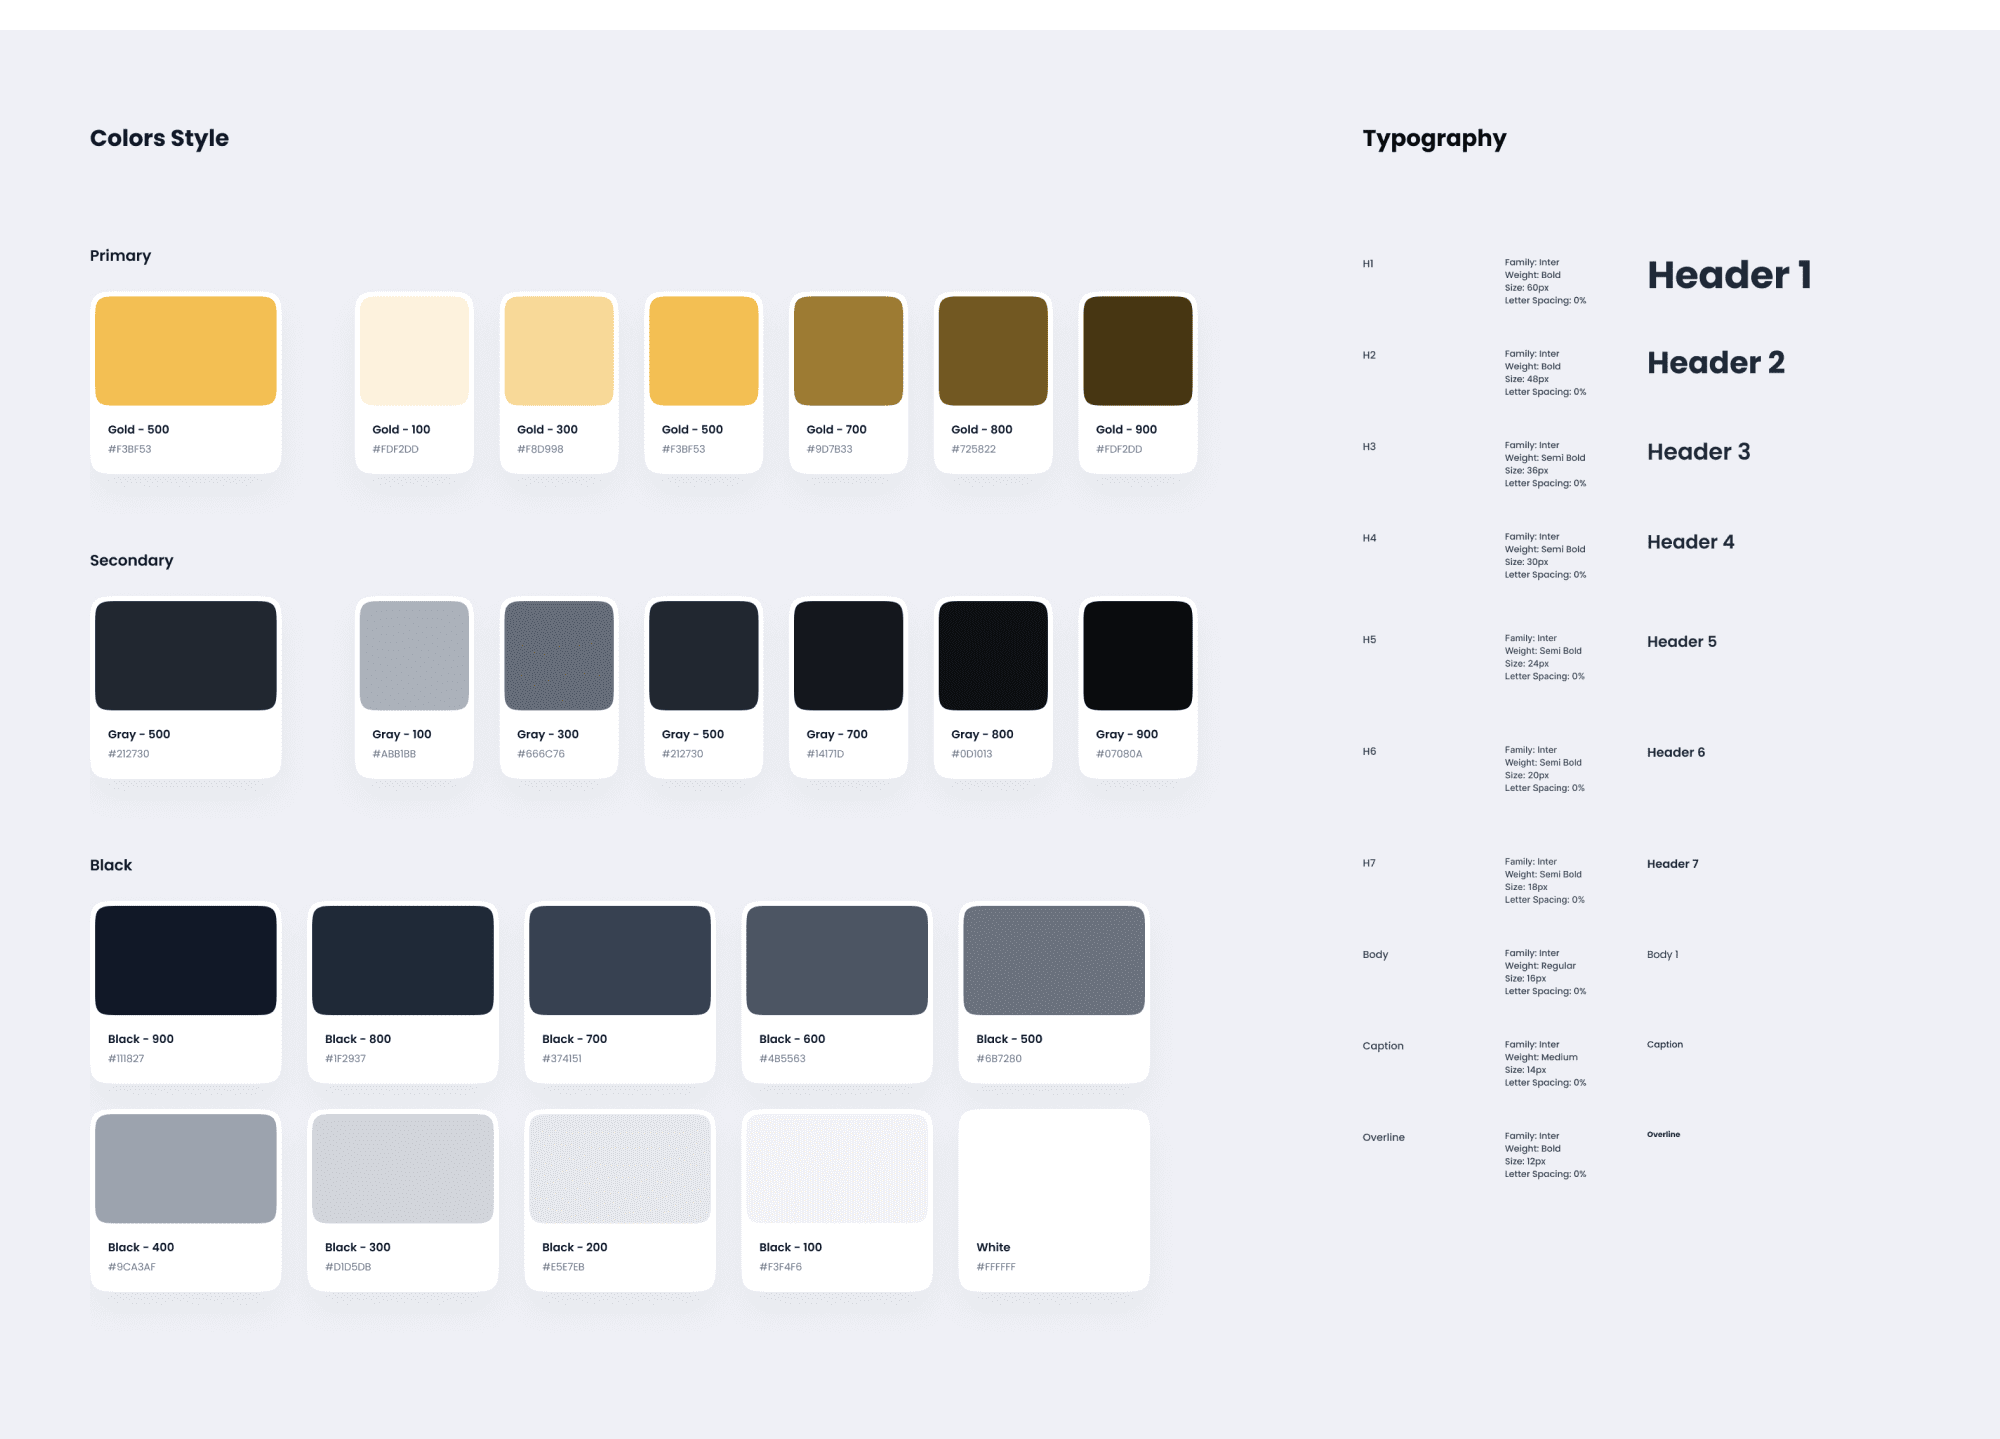The width and height of the screenshot is (2000, 1439).
Task: Click the Gray - 900 color swatch
Action: tap(1138, 656)
